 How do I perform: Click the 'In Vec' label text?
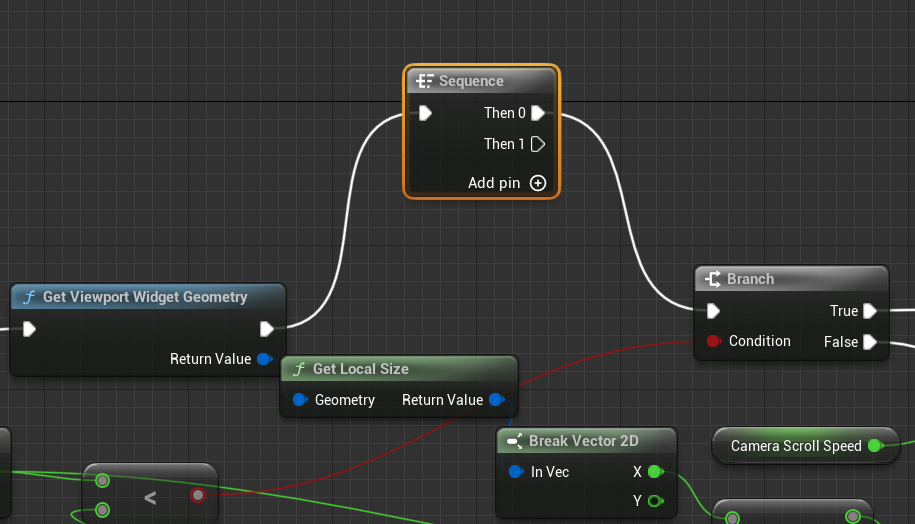point(550,471)
